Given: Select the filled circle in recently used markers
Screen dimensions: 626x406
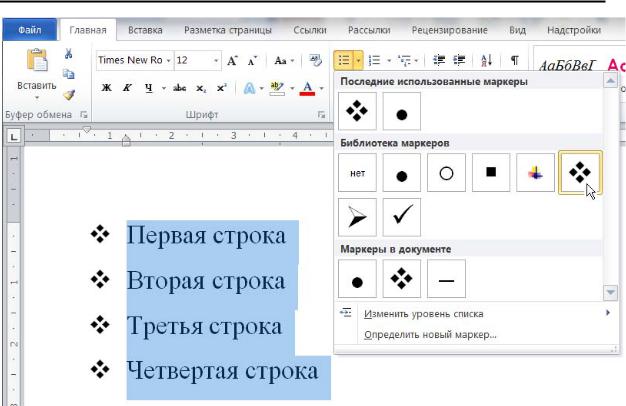Looking at the screenshot, I should click(402, 111).
